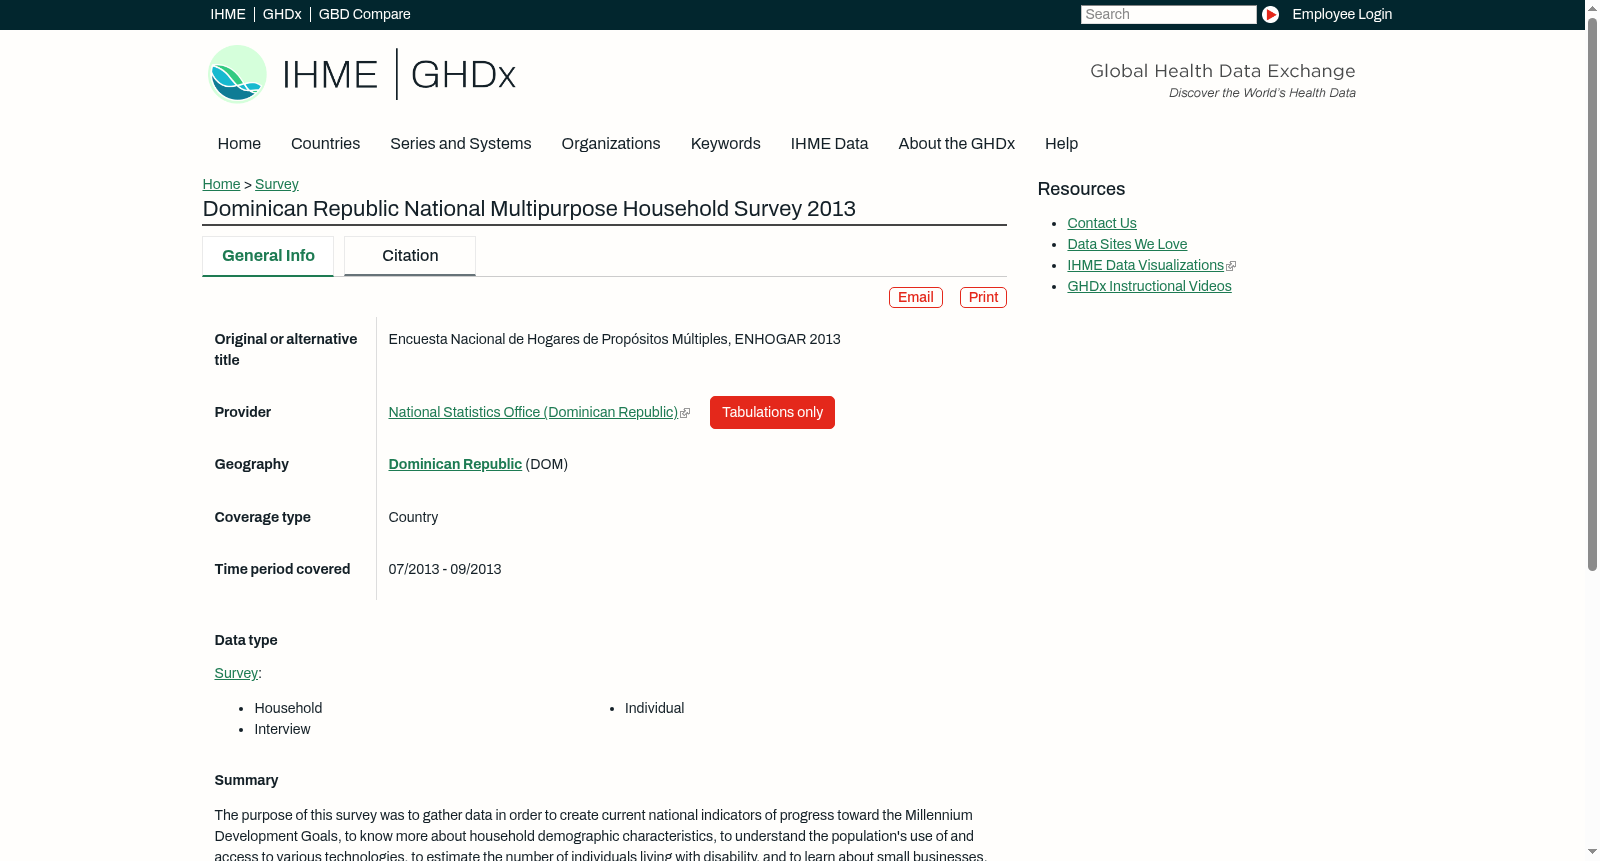Click the Survey breadcrumb link
Image resolution: width=1600 pixels, height=861 pixels.
click(276, 184)
